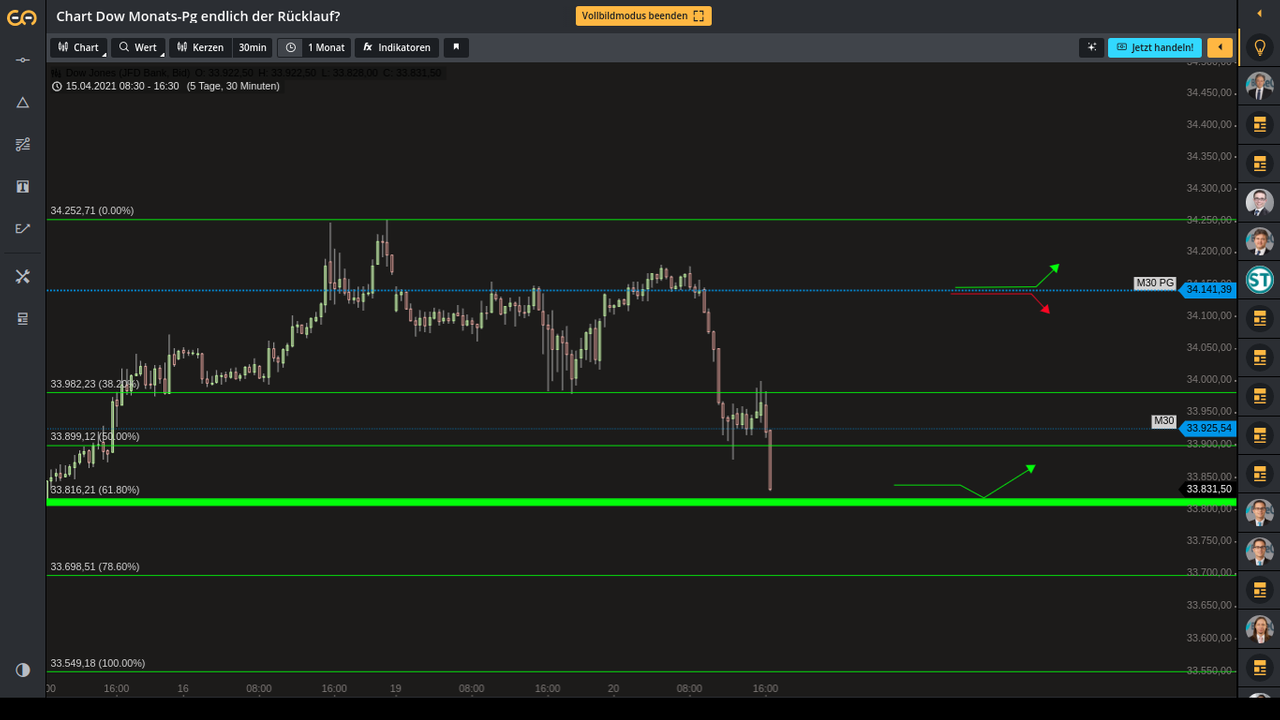Open the stacked layers templates icon
The image size is (1280, 720).
pos(22,318)
